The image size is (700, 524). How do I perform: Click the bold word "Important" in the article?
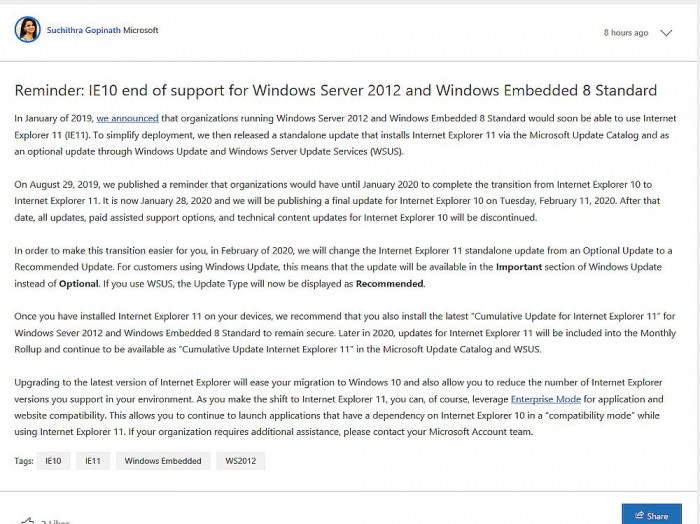click(521, 267)
